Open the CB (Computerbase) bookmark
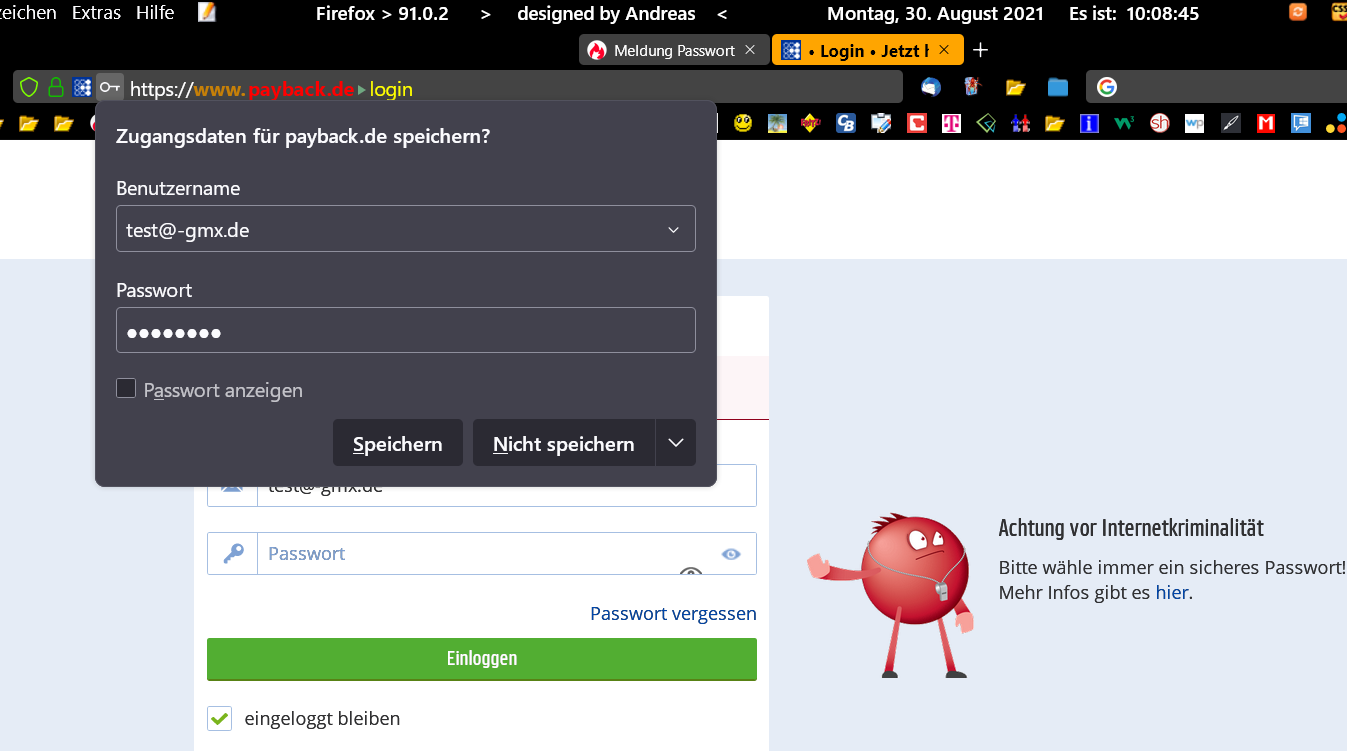Screen dimensions: 1347x751 tap(846, 124)
